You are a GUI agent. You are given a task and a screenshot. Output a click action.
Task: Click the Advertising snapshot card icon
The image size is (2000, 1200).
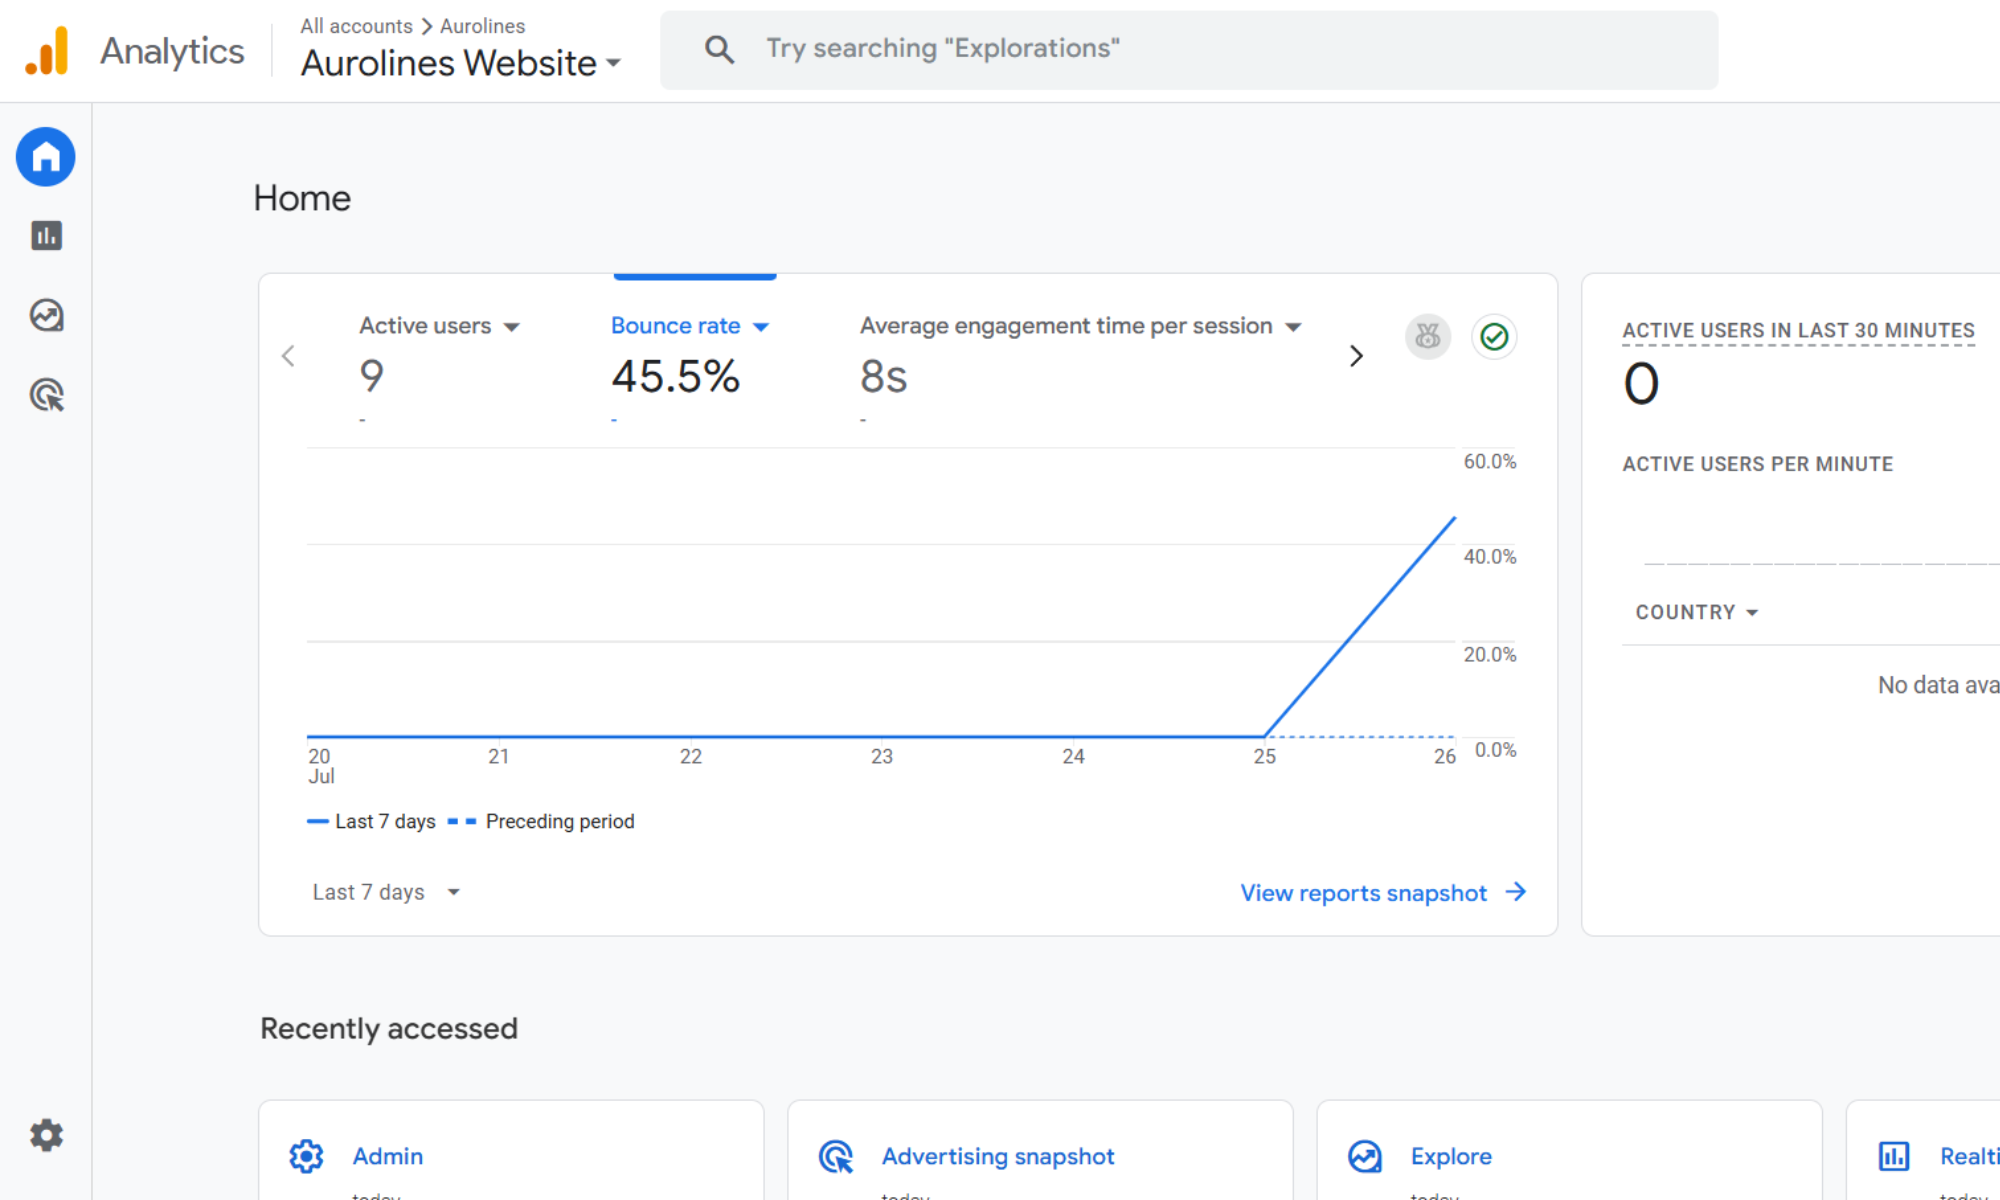coord(836,1156)
